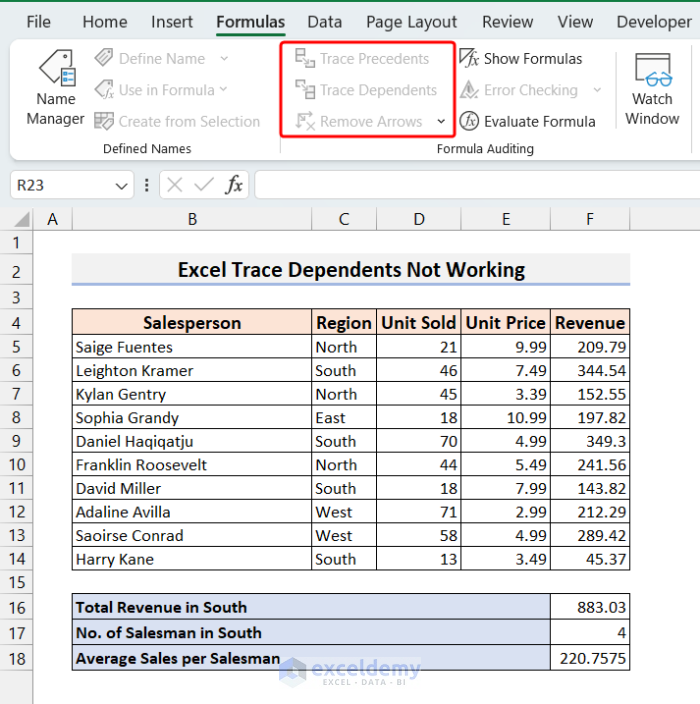This screenshot has height=704, width=700.
Task: Click the title cell 'Excel Trace Dependents Not Working'
Action: point(351,270)
